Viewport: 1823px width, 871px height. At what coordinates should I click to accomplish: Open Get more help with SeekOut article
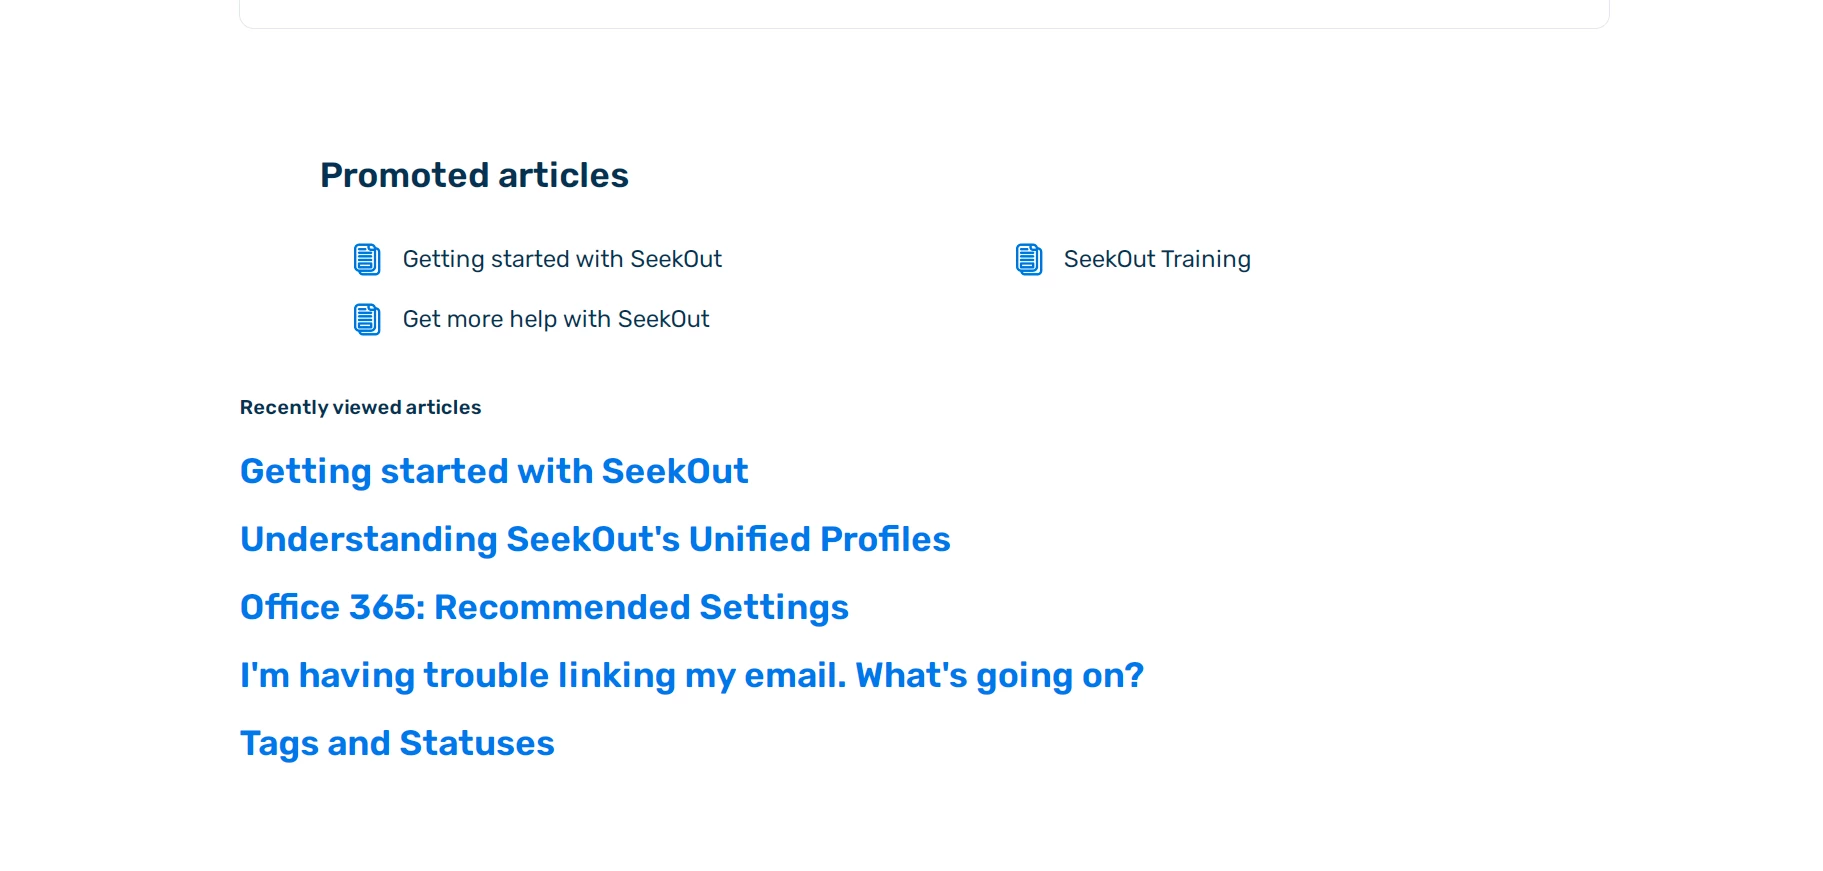tap(556, 319)
